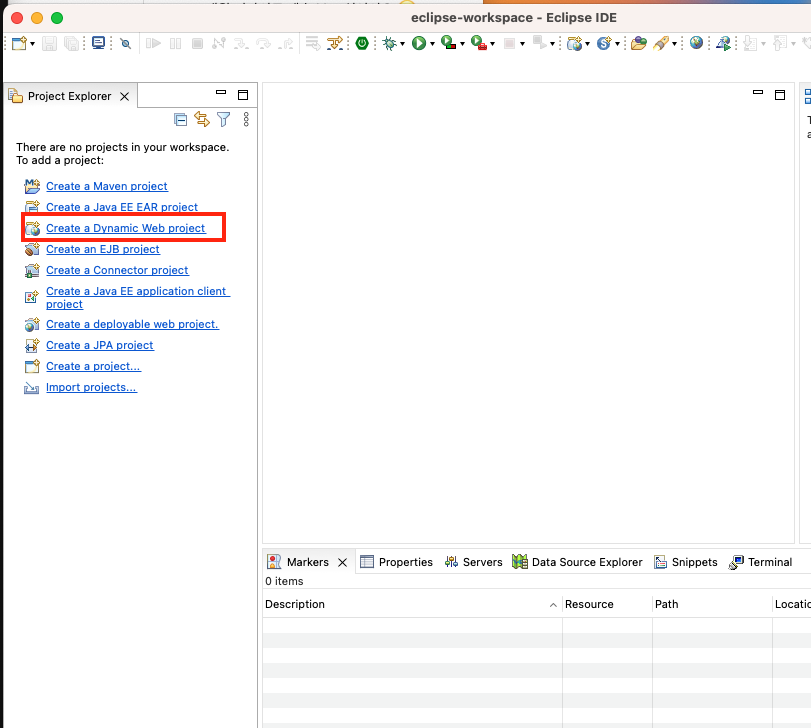Click Create a Java EE EAR project
811x728 pixels.
[x=122, y=207]
